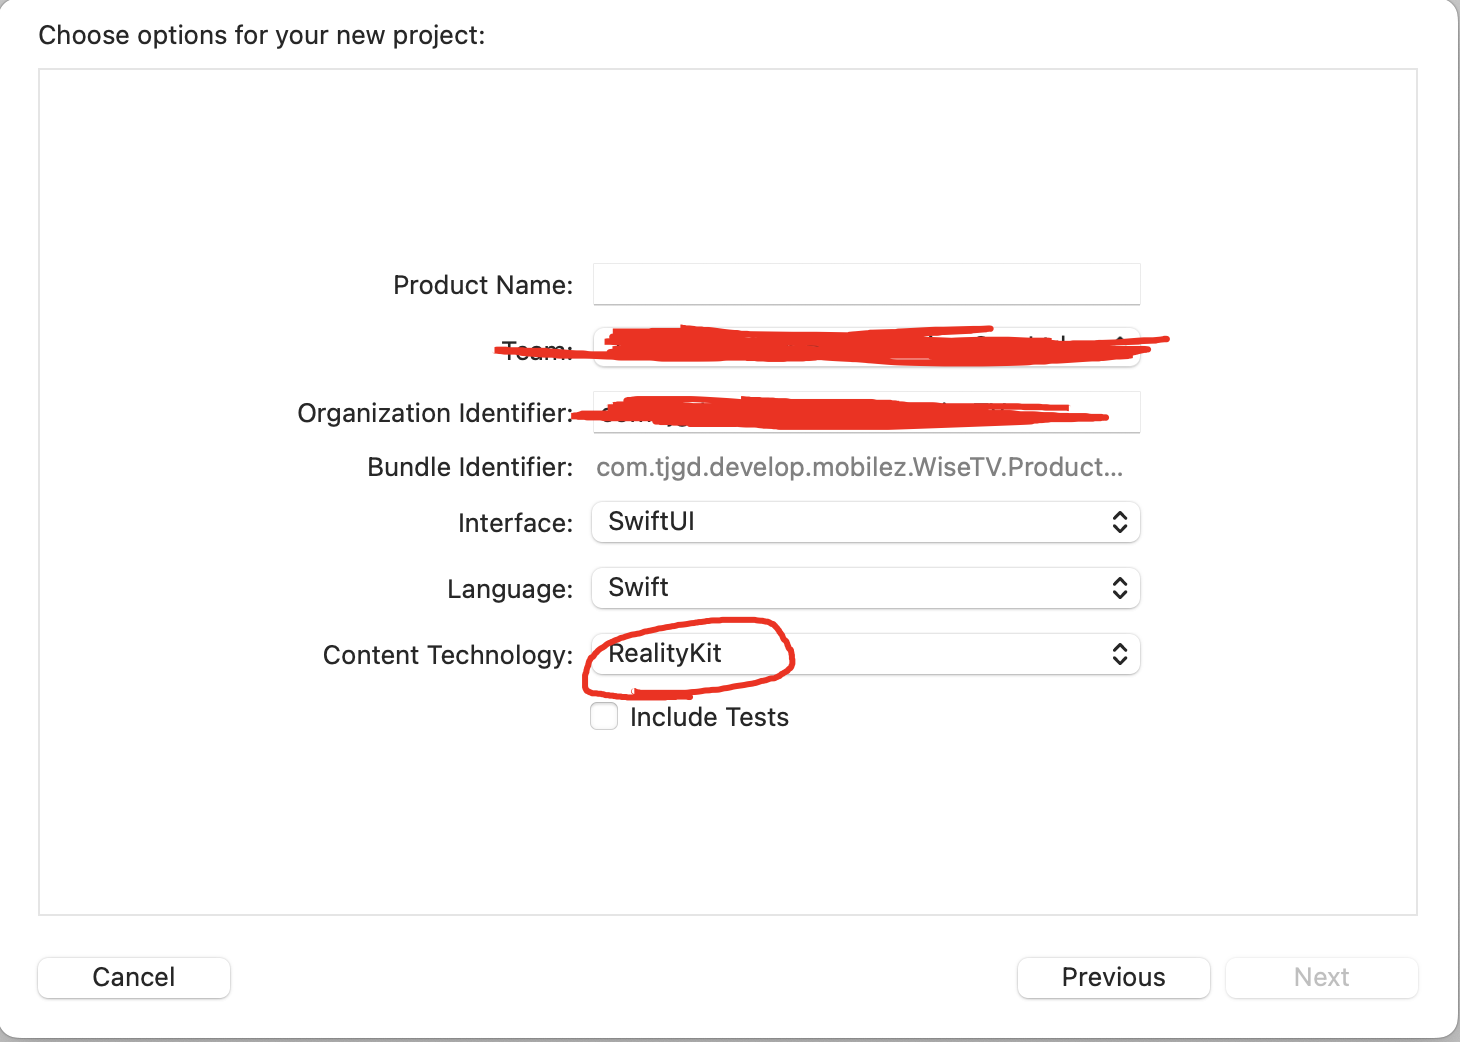1460x1042 pixels.
Task: Click the "Product Name:" label
Action: point(483,285)
